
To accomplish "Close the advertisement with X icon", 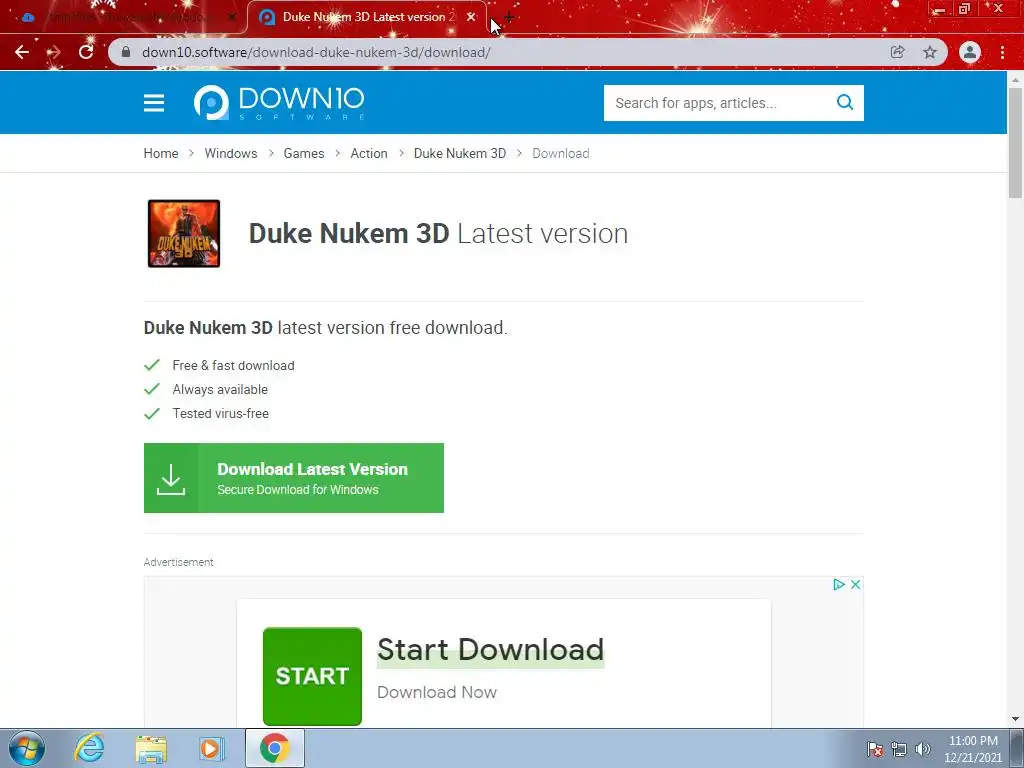I will (x=856, y=584).
